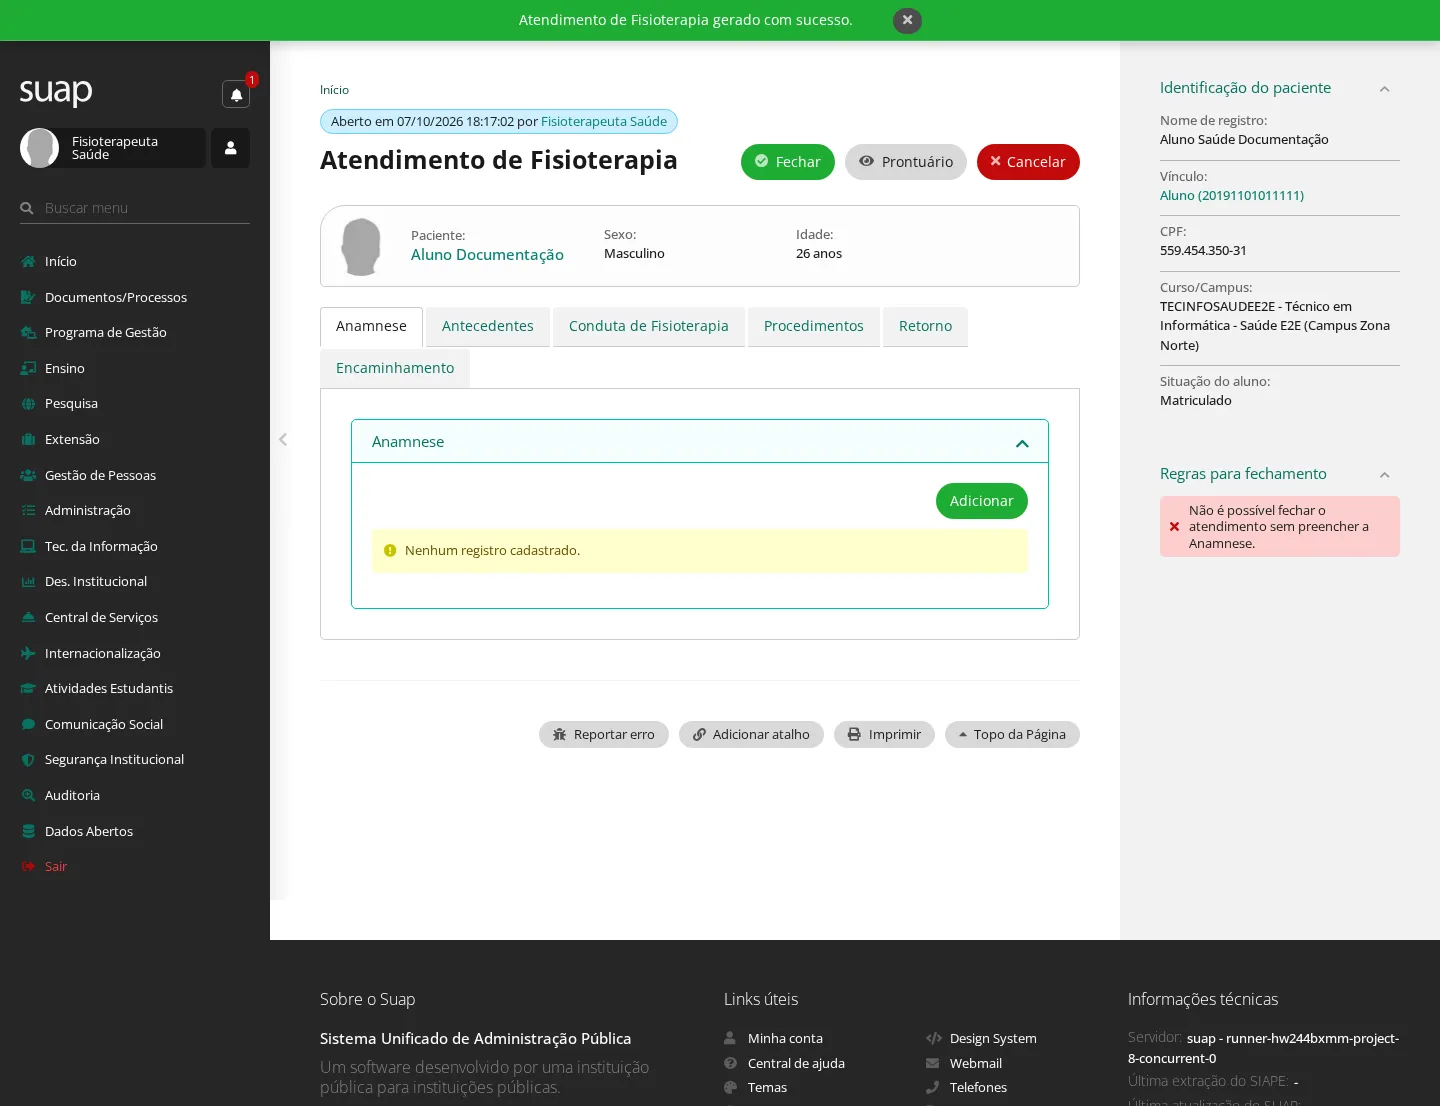Click the red Cancelar button
The width and height of the screenshot is (1440, 1106).
tap(1028, 162)
